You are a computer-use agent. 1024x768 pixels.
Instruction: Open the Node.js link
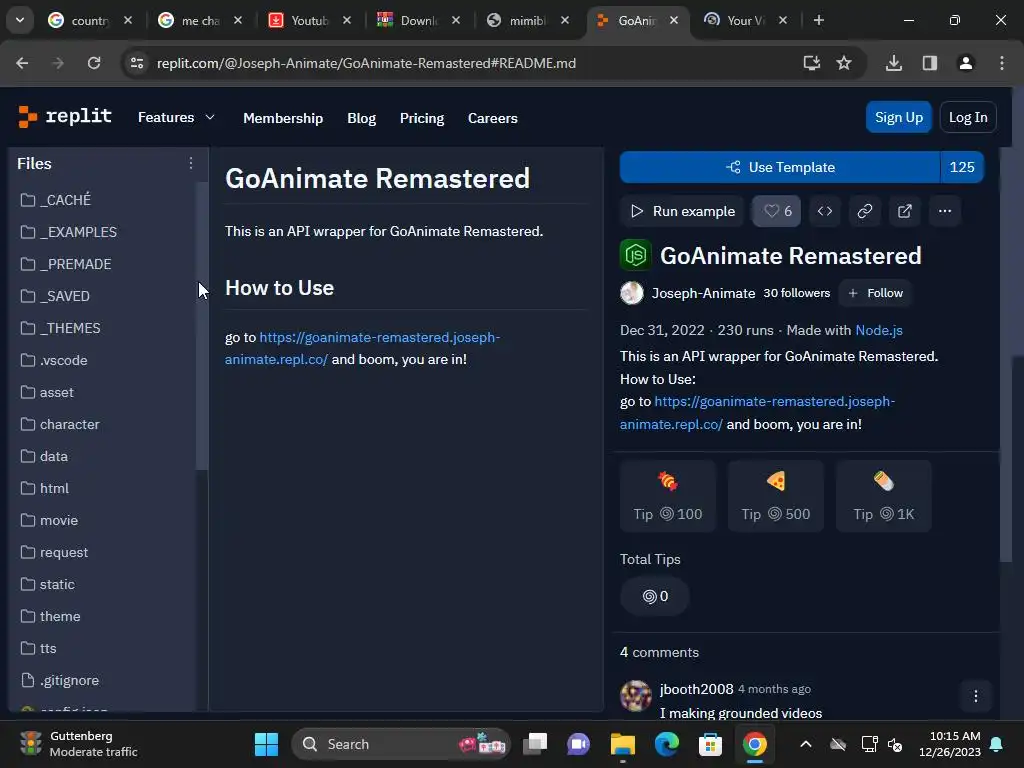[x=879, y=330]
